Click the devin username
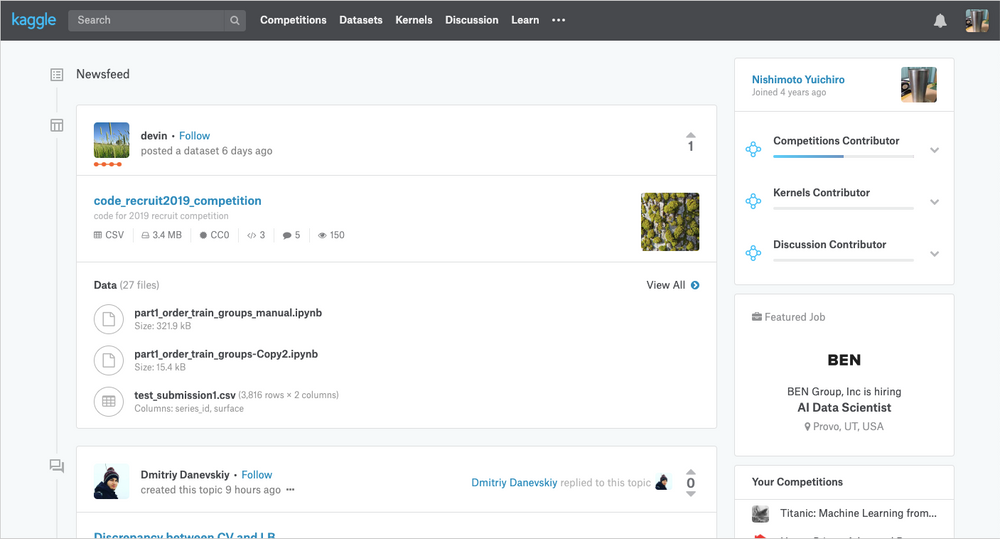Image resolution: width=1000 pixels, height=539 pixels. click(x=154, y=136)
